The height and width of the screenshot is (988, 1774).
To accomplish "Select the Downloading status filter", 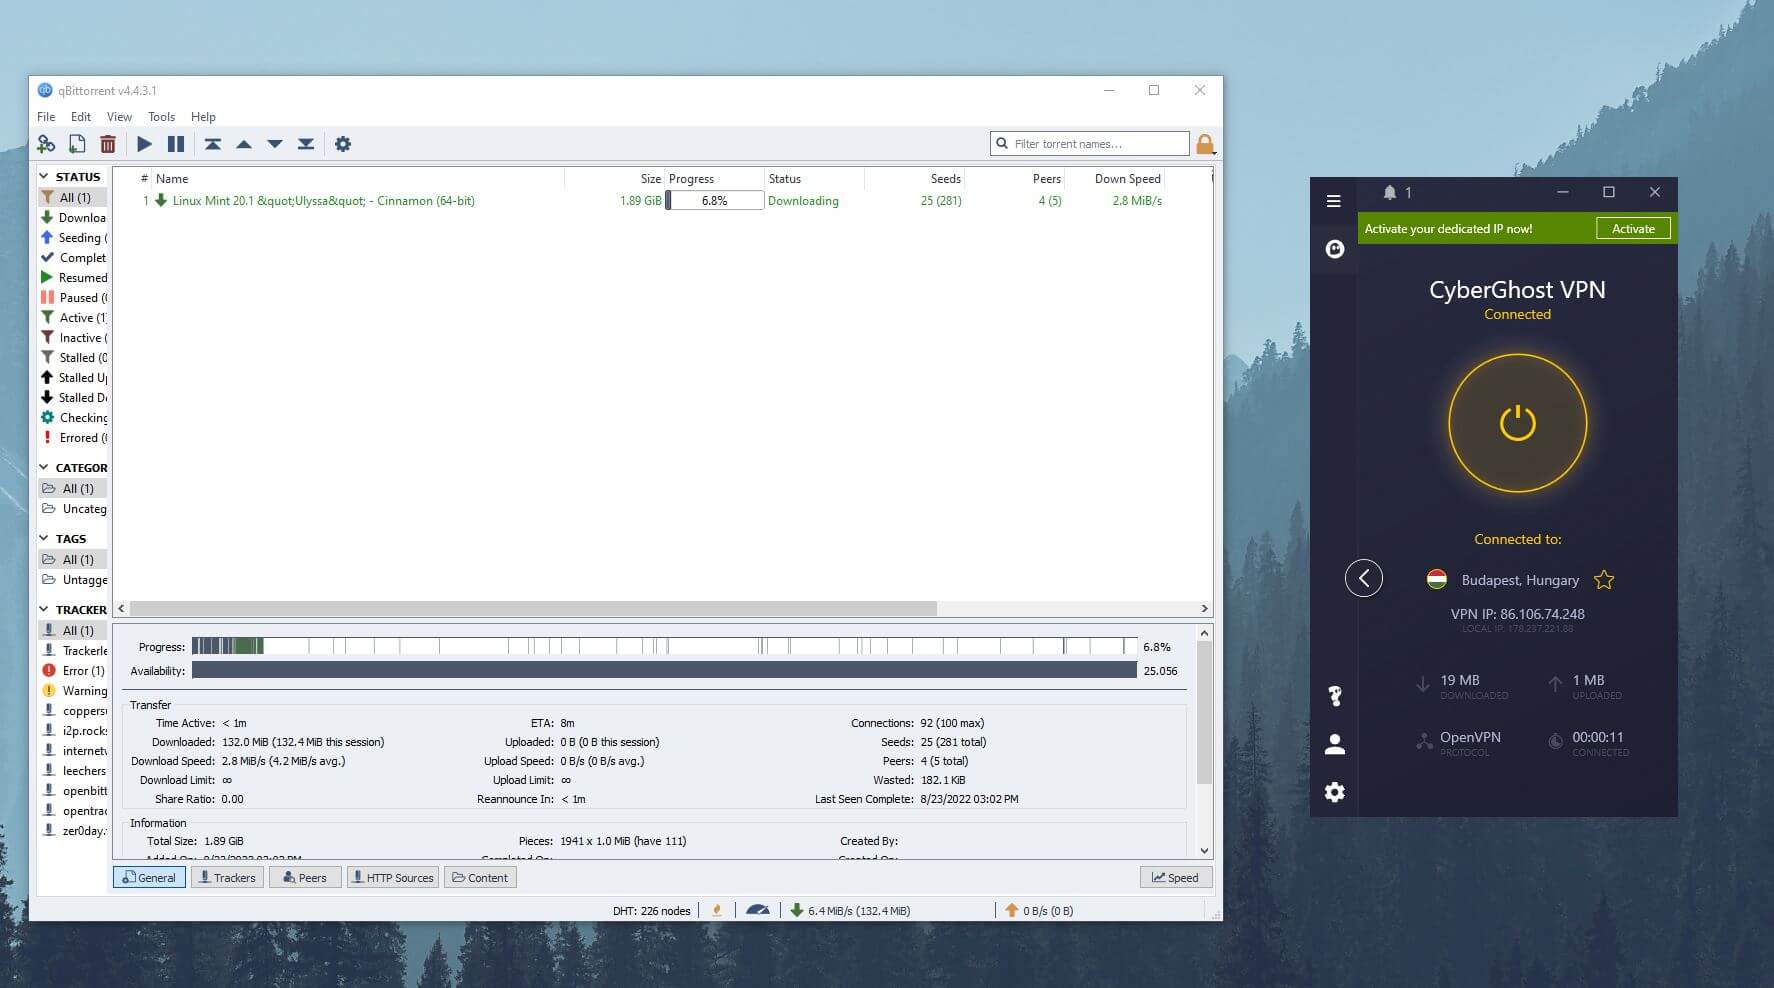I will coord(73,218).
